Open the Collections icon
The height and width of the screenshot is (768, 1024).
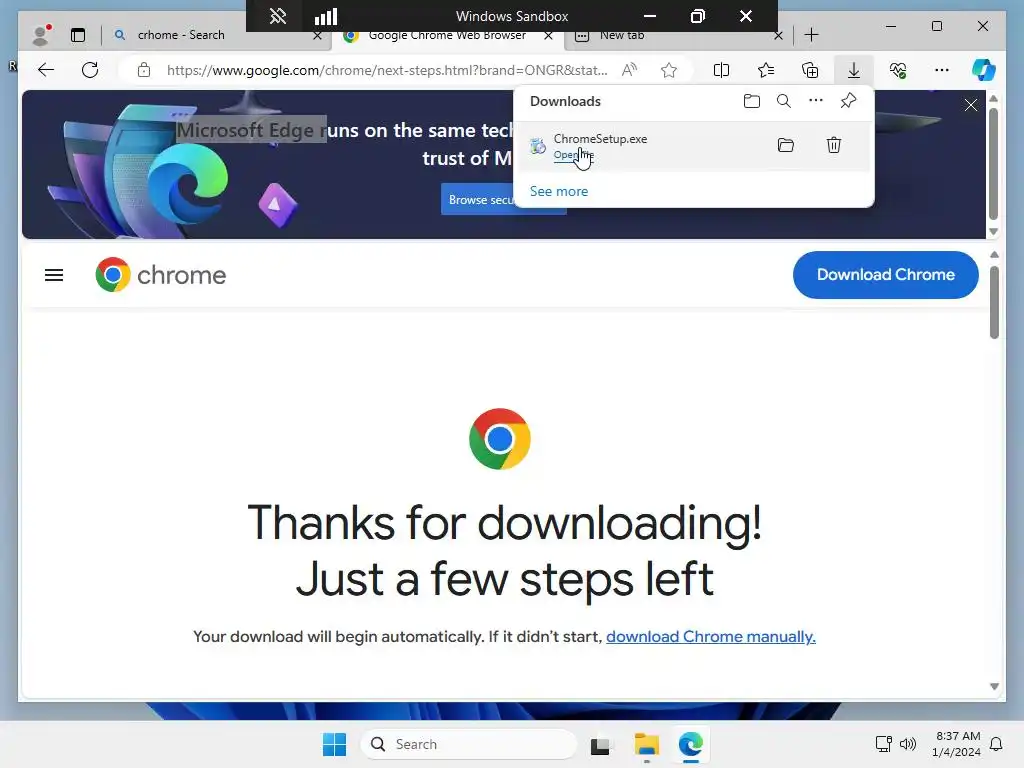[810, 70]
